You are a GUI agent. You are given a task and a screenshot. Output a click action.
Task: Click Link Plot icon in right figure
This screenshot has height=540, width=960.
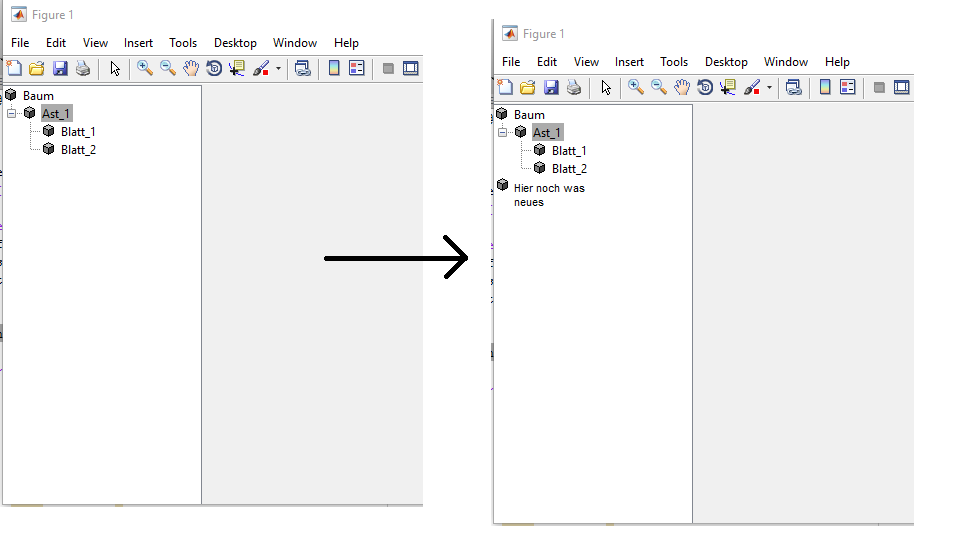tap(794, 87)
